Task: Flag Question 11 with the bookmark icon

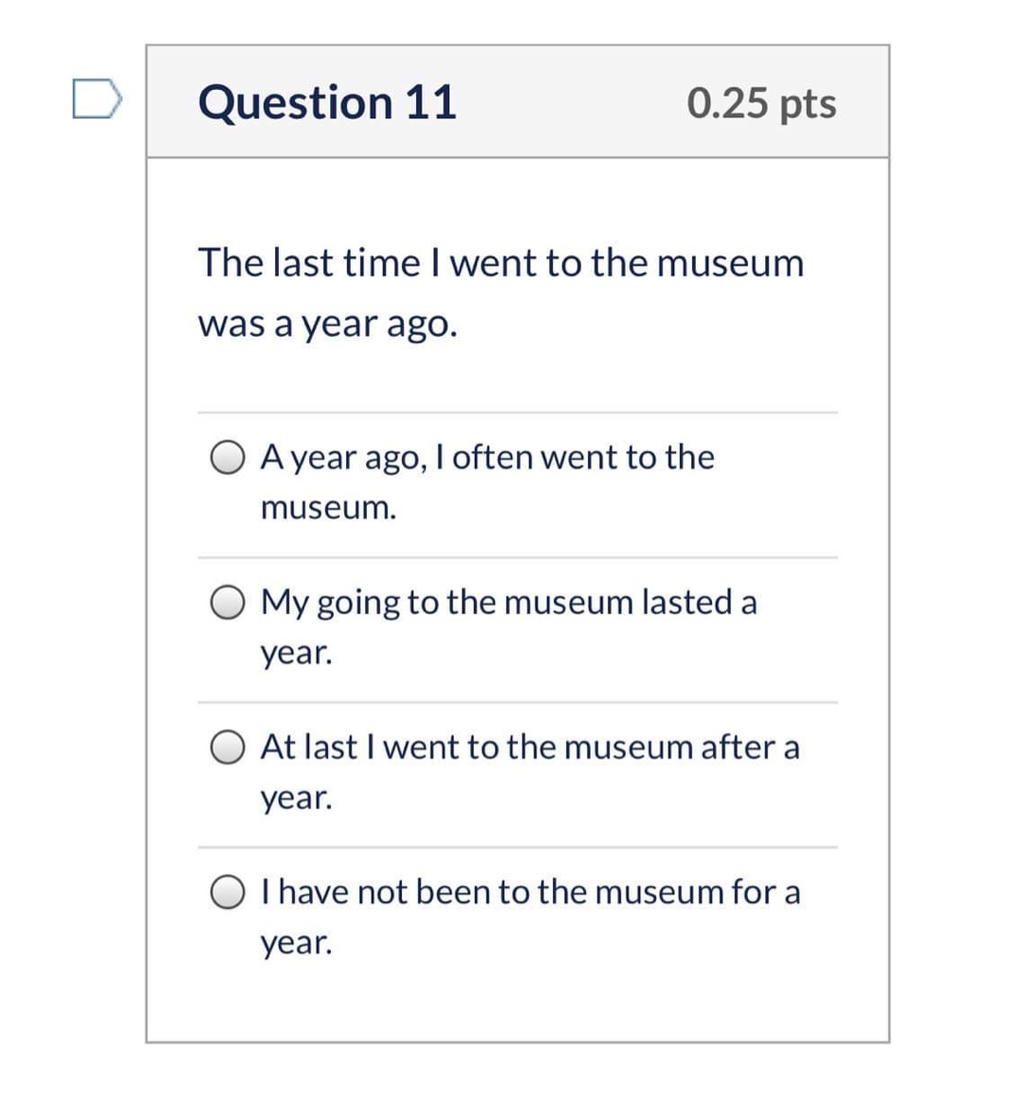Action: 97,101
